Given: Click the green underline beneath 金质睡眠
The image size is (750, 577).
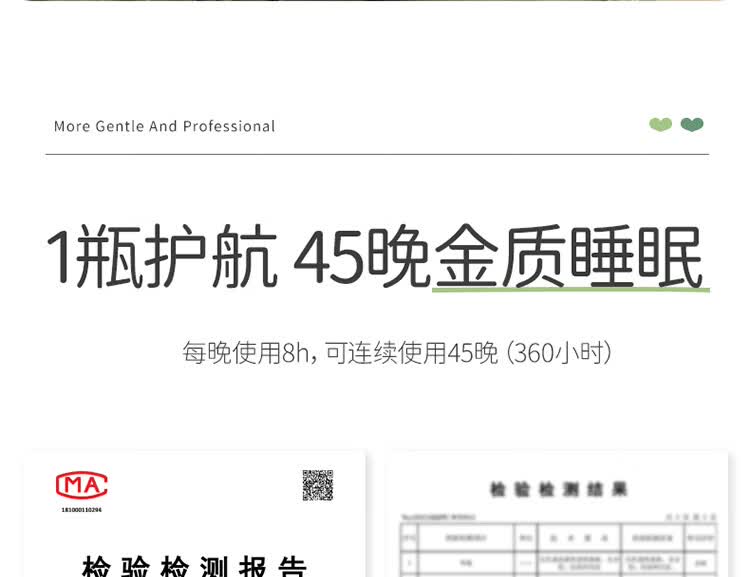Looking at the screenshot, I should pos(571,289).
